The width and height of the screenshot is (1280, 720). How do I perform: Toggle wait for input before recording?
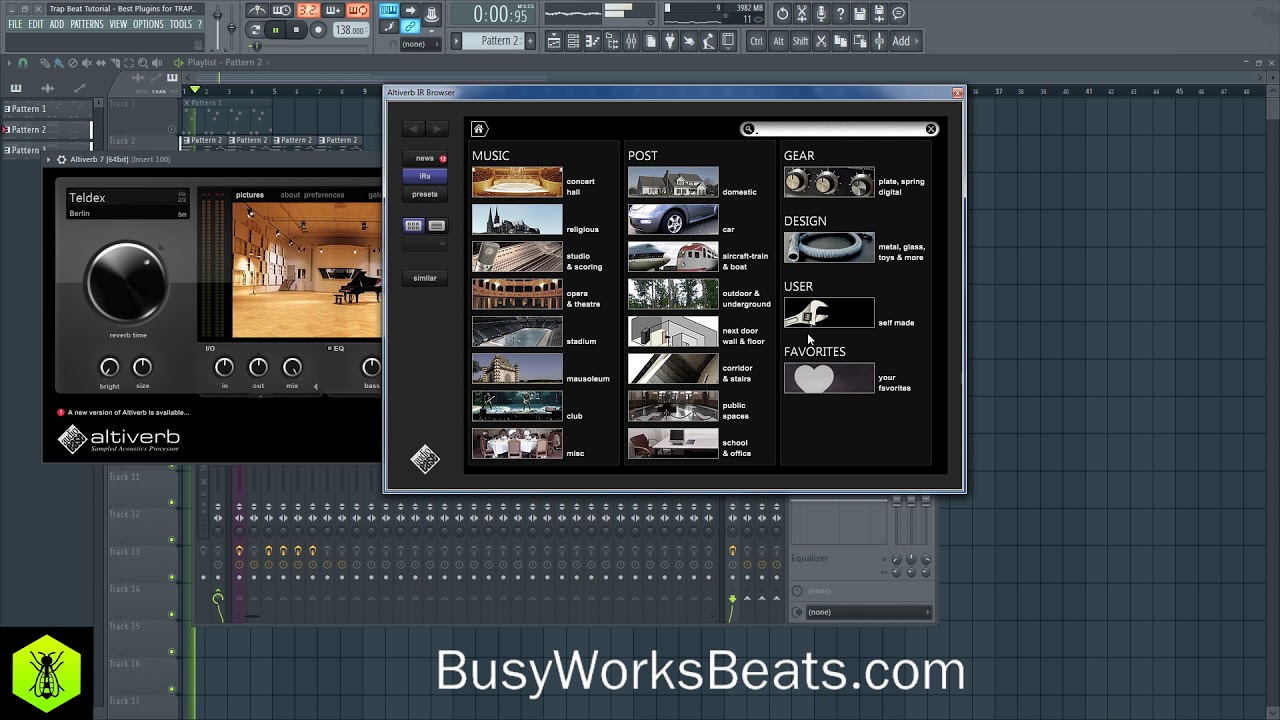(x=282, y=11)
